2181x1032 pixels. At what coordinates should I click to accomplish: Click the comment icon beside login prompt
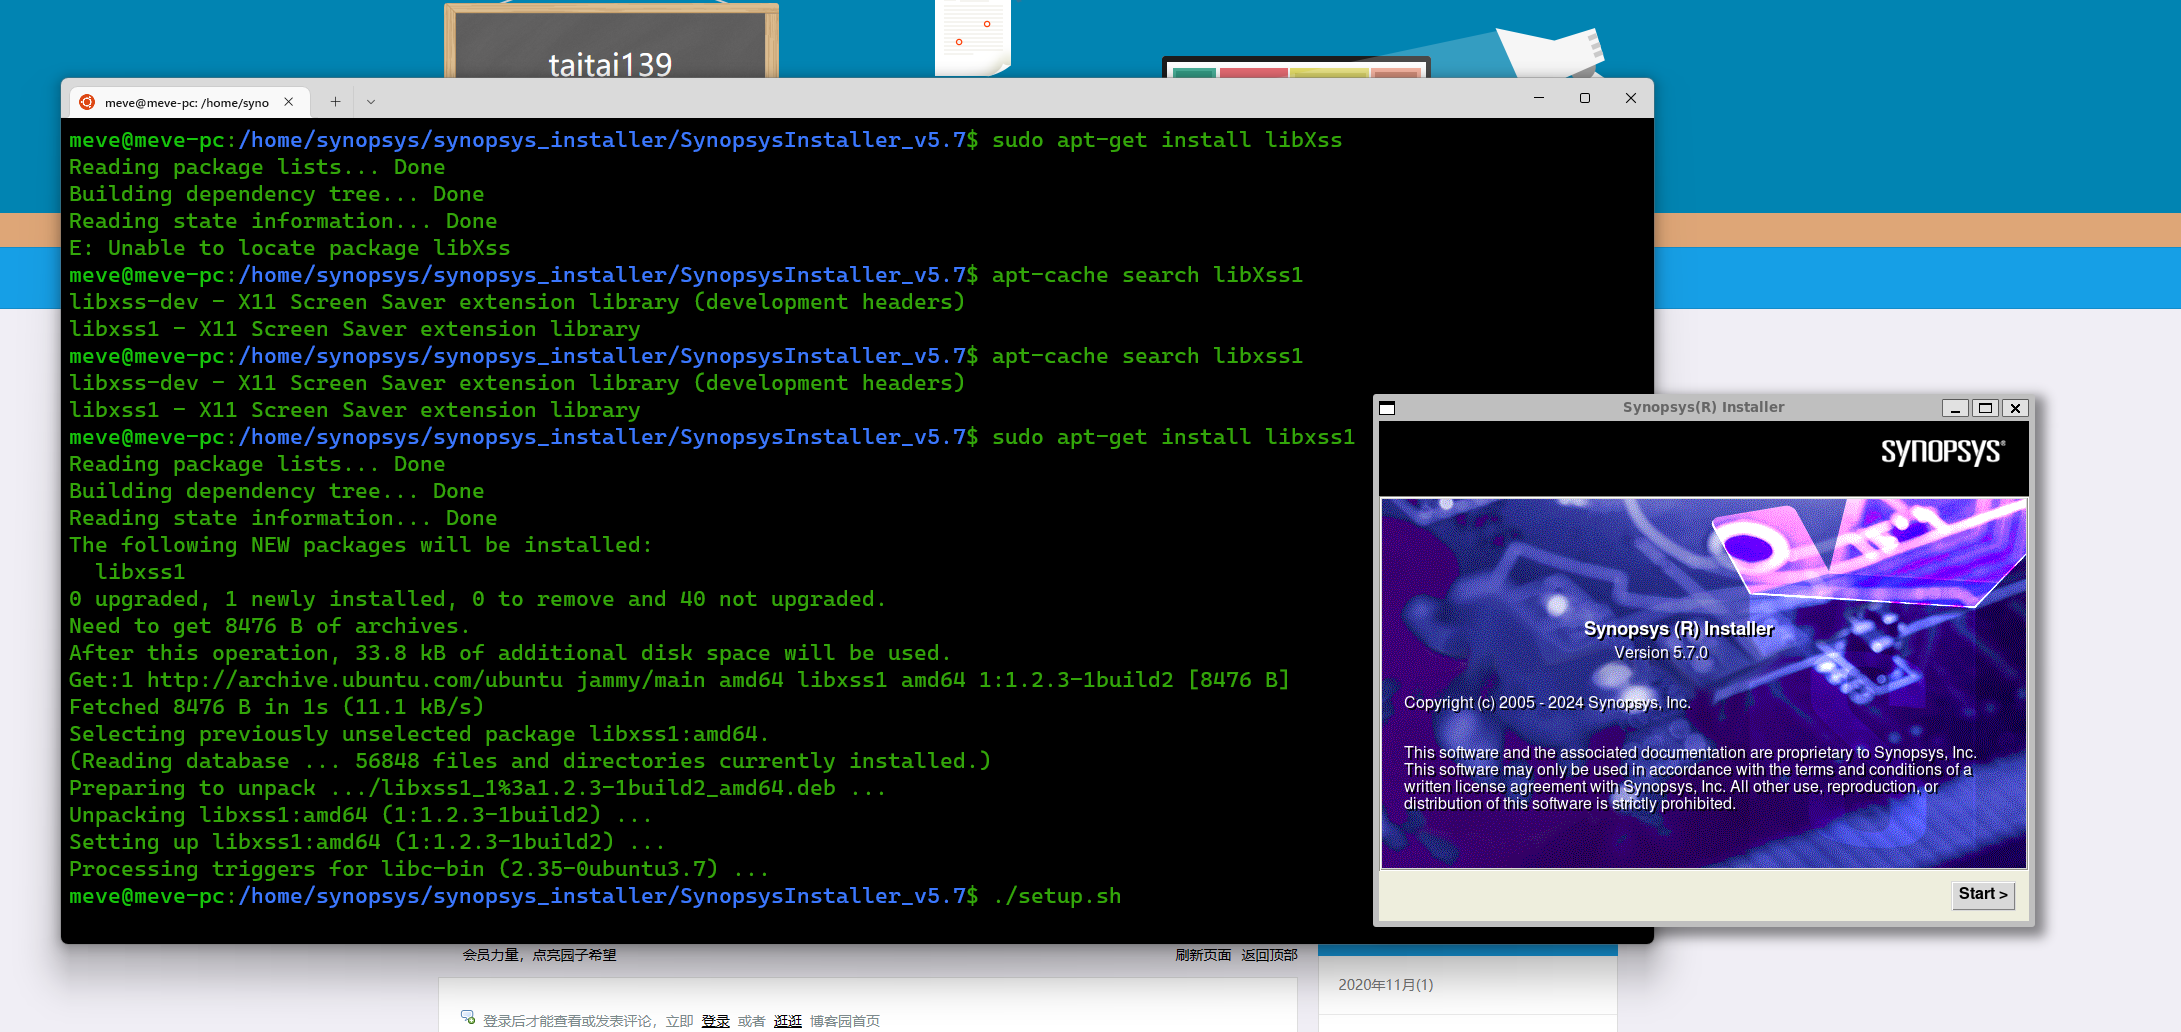468,1018
